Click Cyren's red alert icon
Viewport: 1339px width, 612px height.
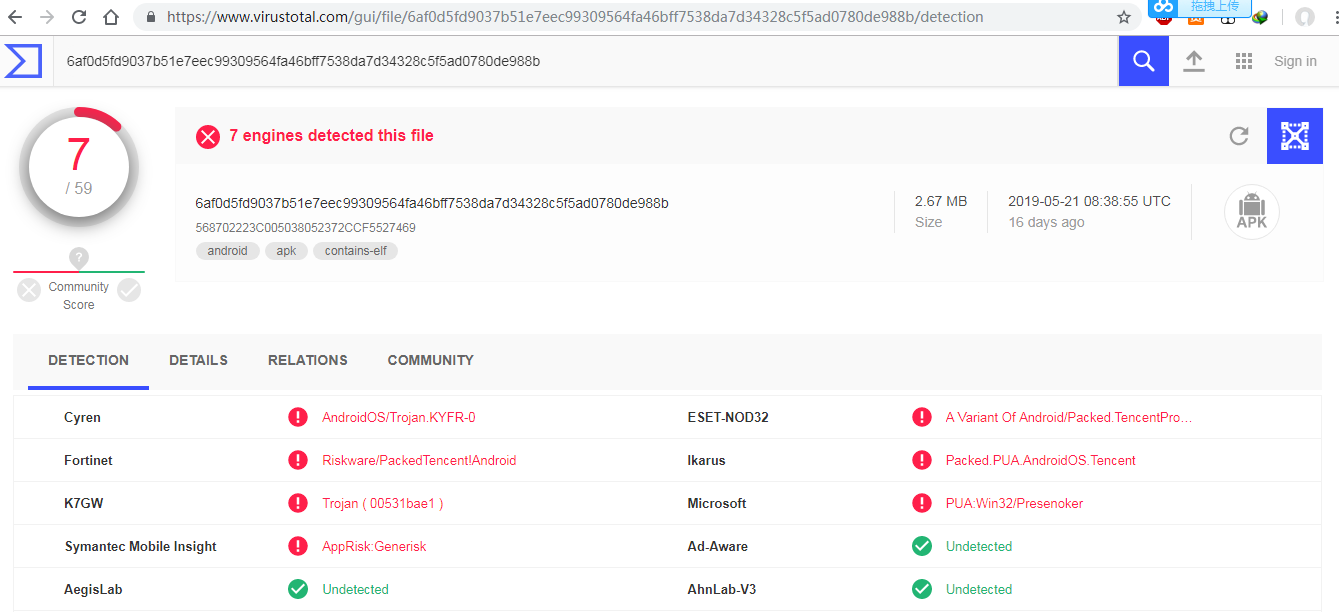297,417
